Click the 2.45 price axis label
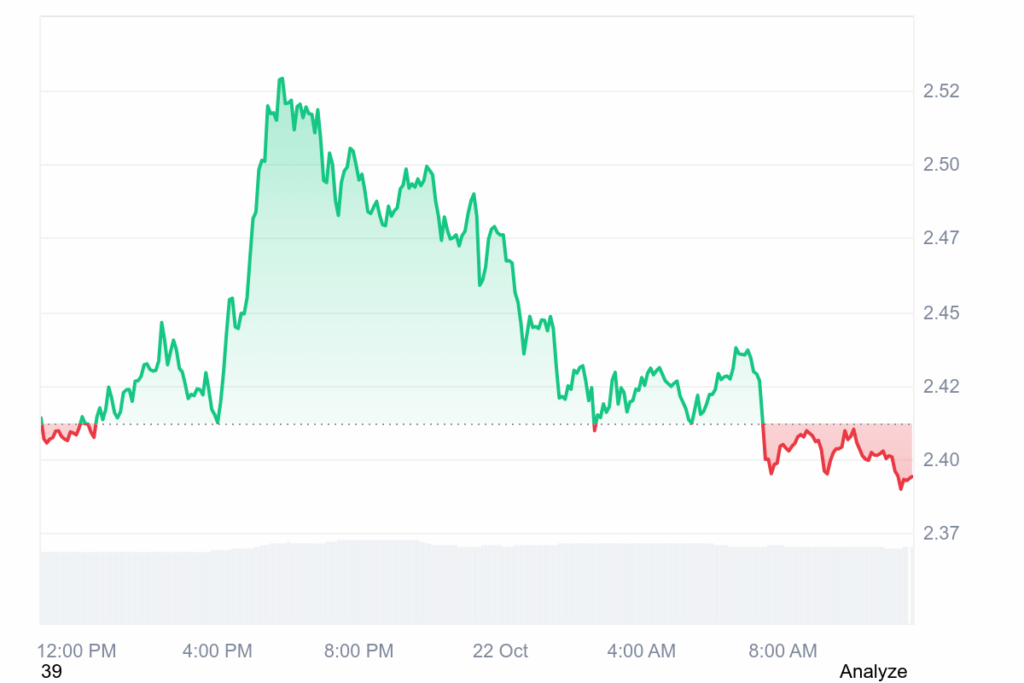 940,313
